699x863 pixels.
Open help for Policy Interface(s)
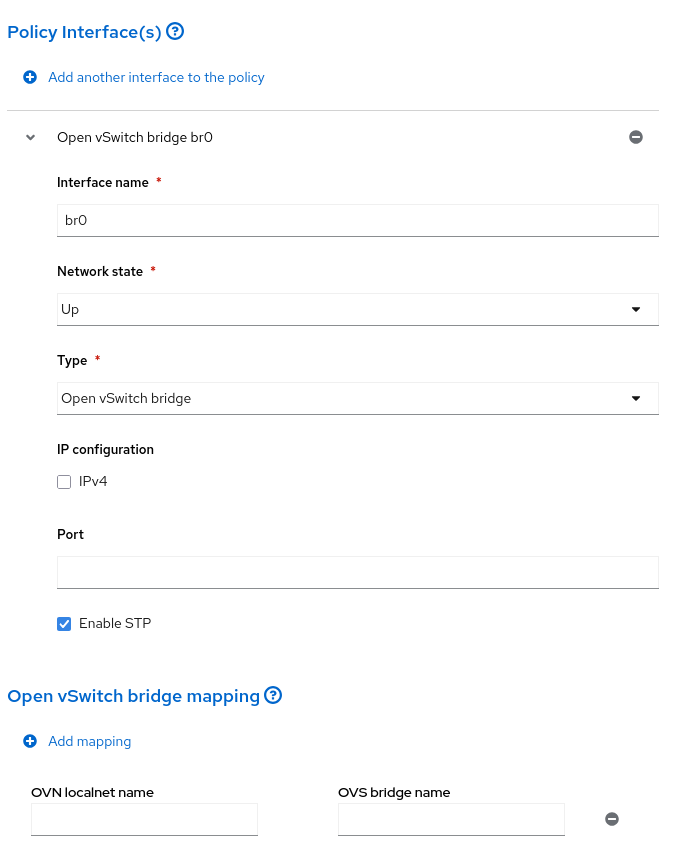175,32
